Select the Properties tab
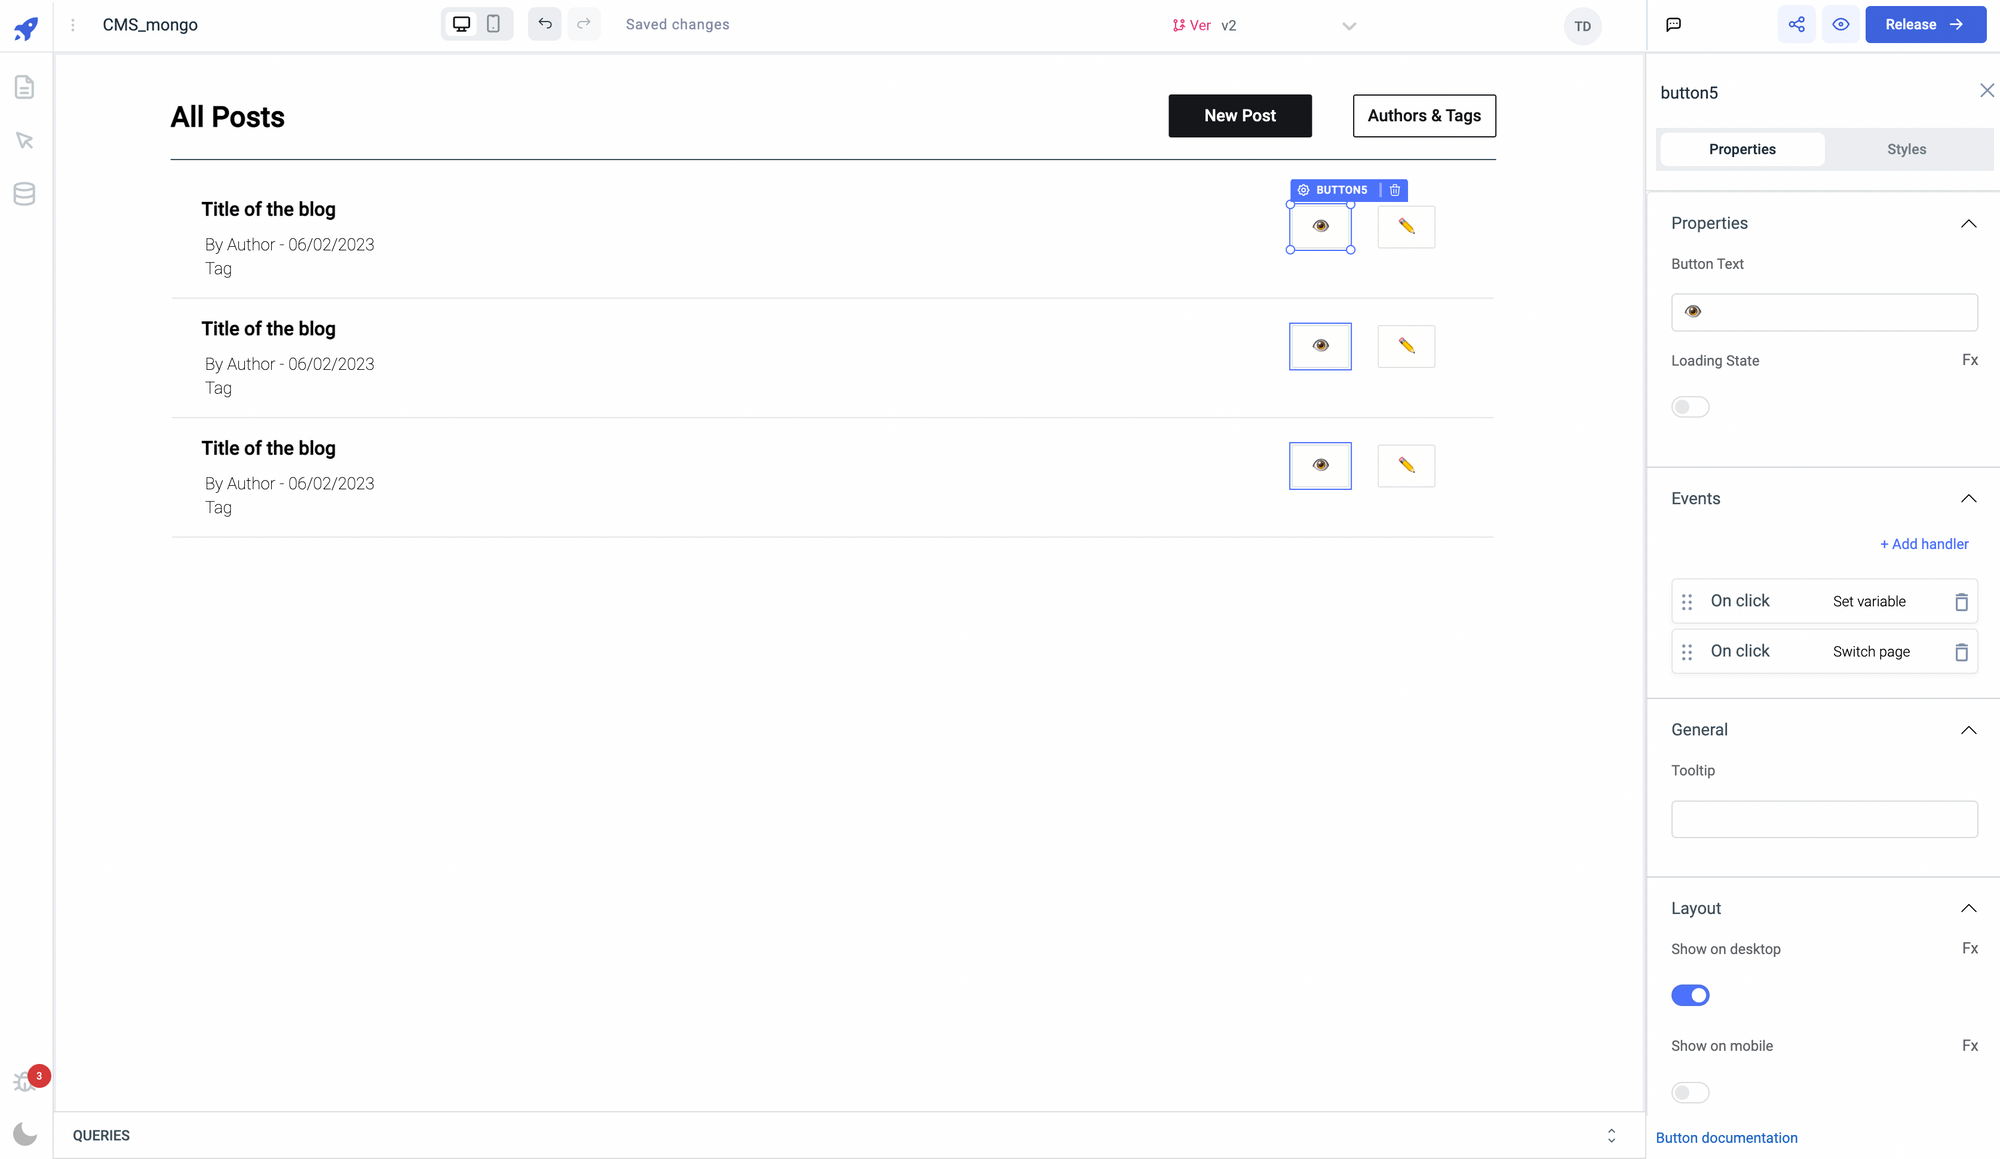2000x1159 pixels. click(1742, 149)
